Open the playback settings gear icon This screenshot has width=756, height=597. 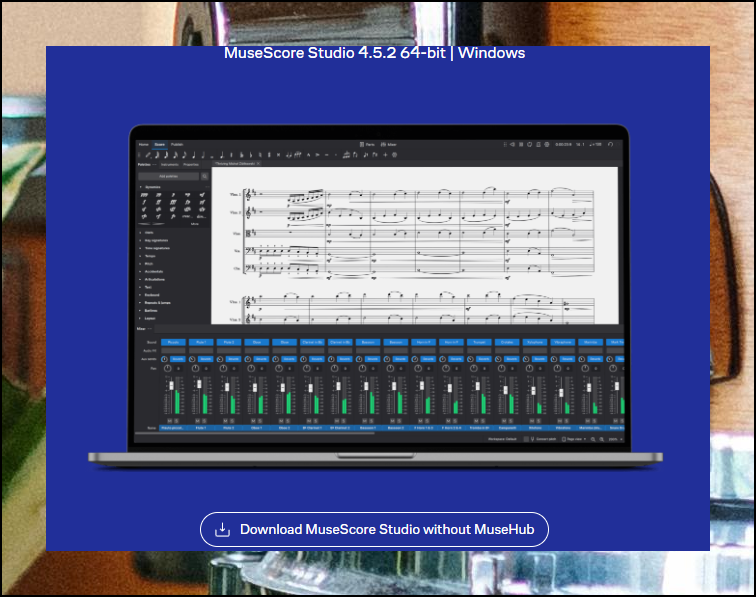(547, 144)
